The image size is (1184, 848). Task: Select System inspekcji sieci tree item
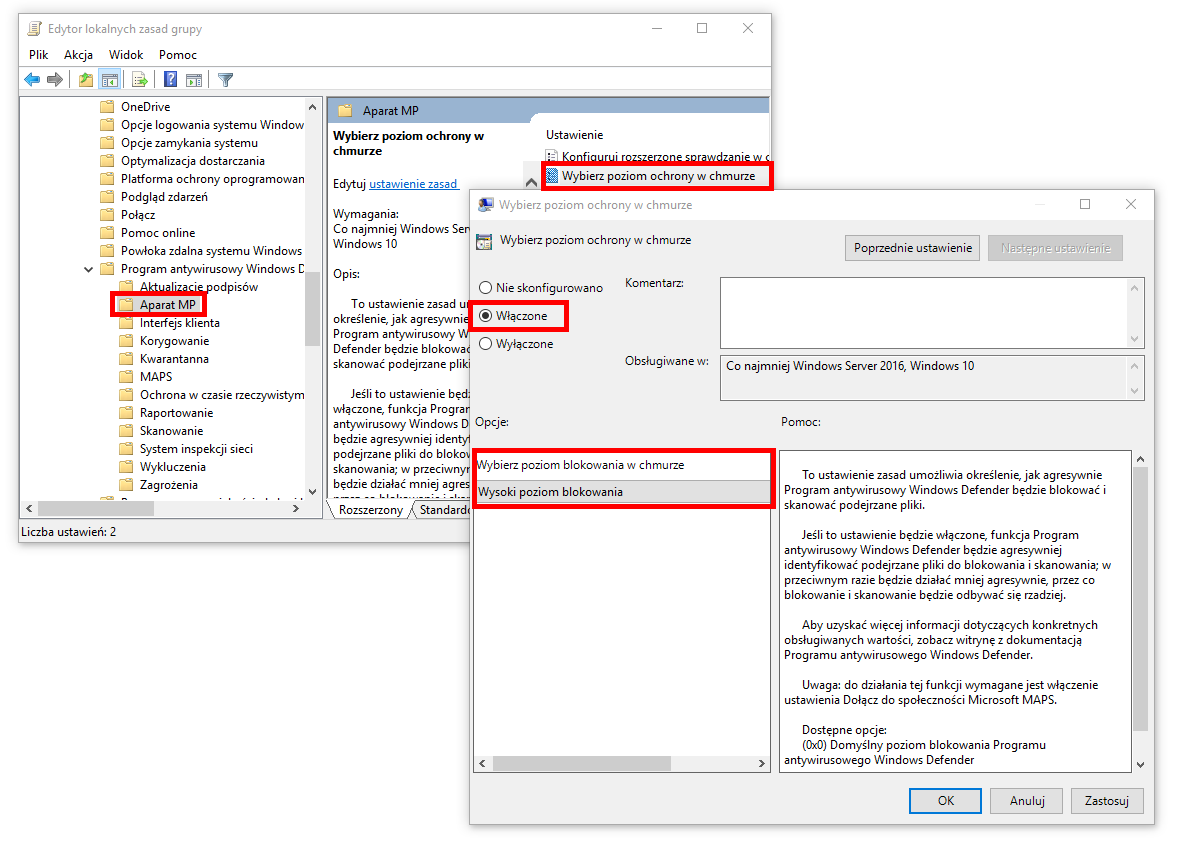click(196, 449)
